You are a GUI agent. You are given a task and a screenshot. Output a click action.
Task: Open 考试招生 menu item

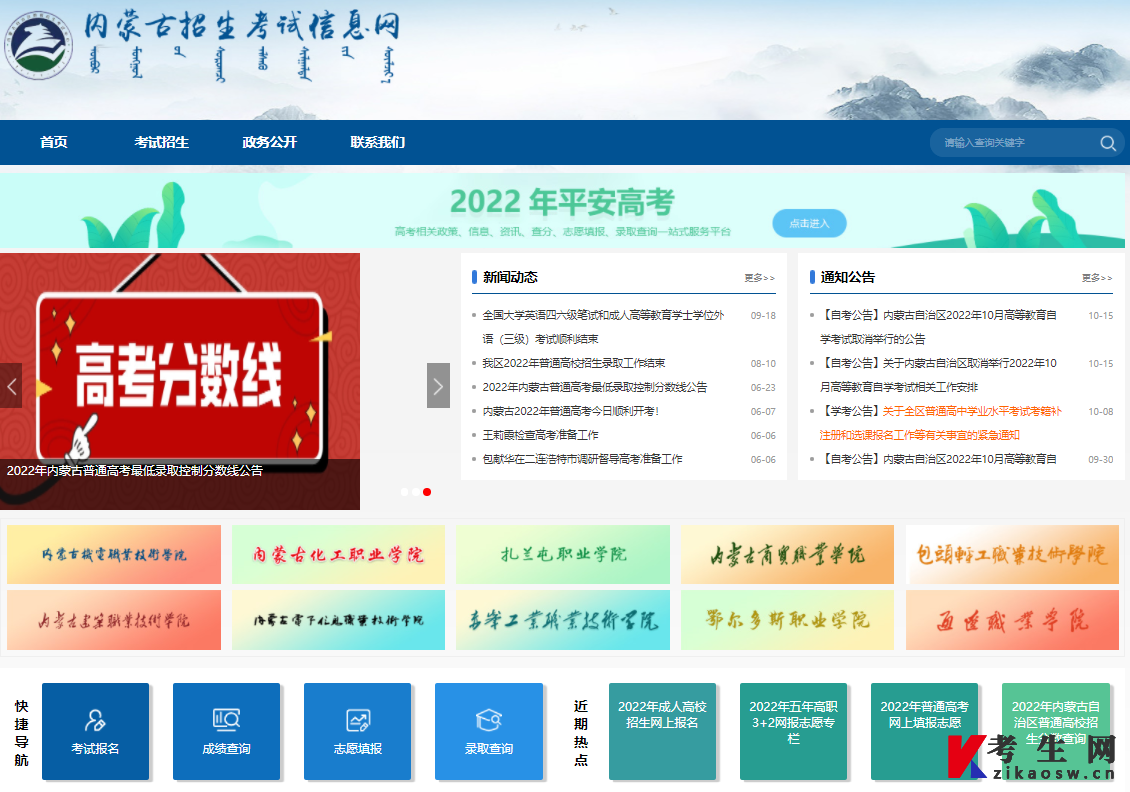(x=161, y=142)
